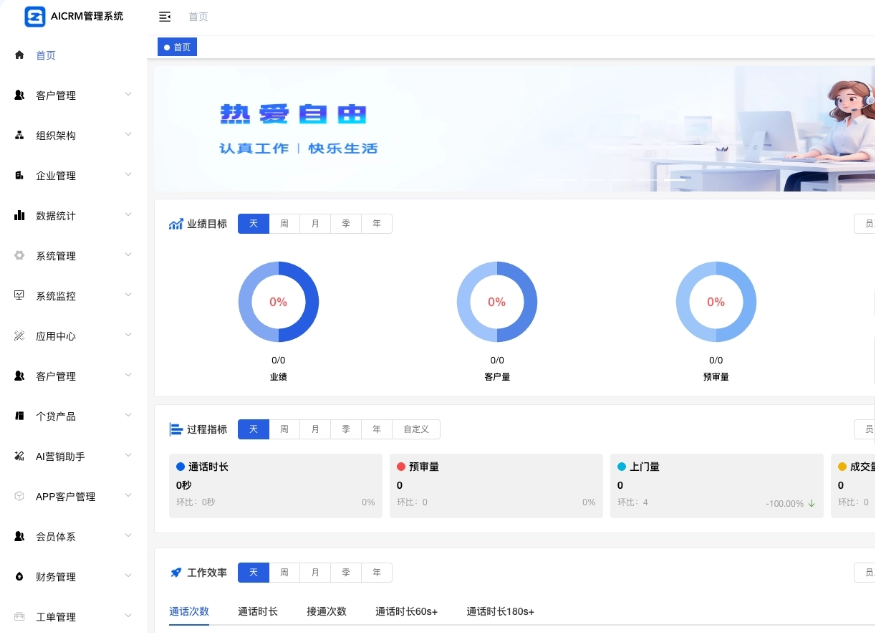Click the 系统监控 monitor icon
The height and width of the screenshot is (633, 875).
tap(19, 295)
